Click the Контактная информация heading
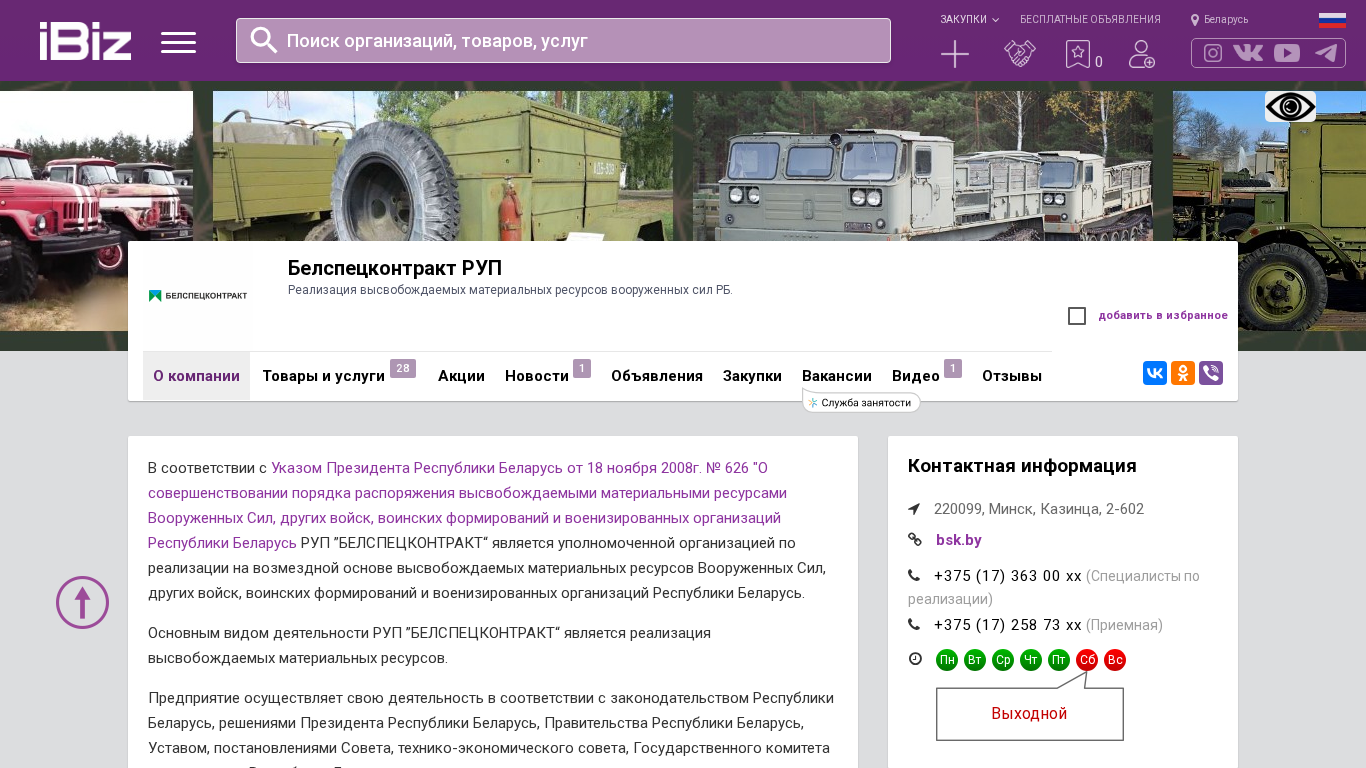The width and height of the screenshot is (1366, 768). [1022, 466]
